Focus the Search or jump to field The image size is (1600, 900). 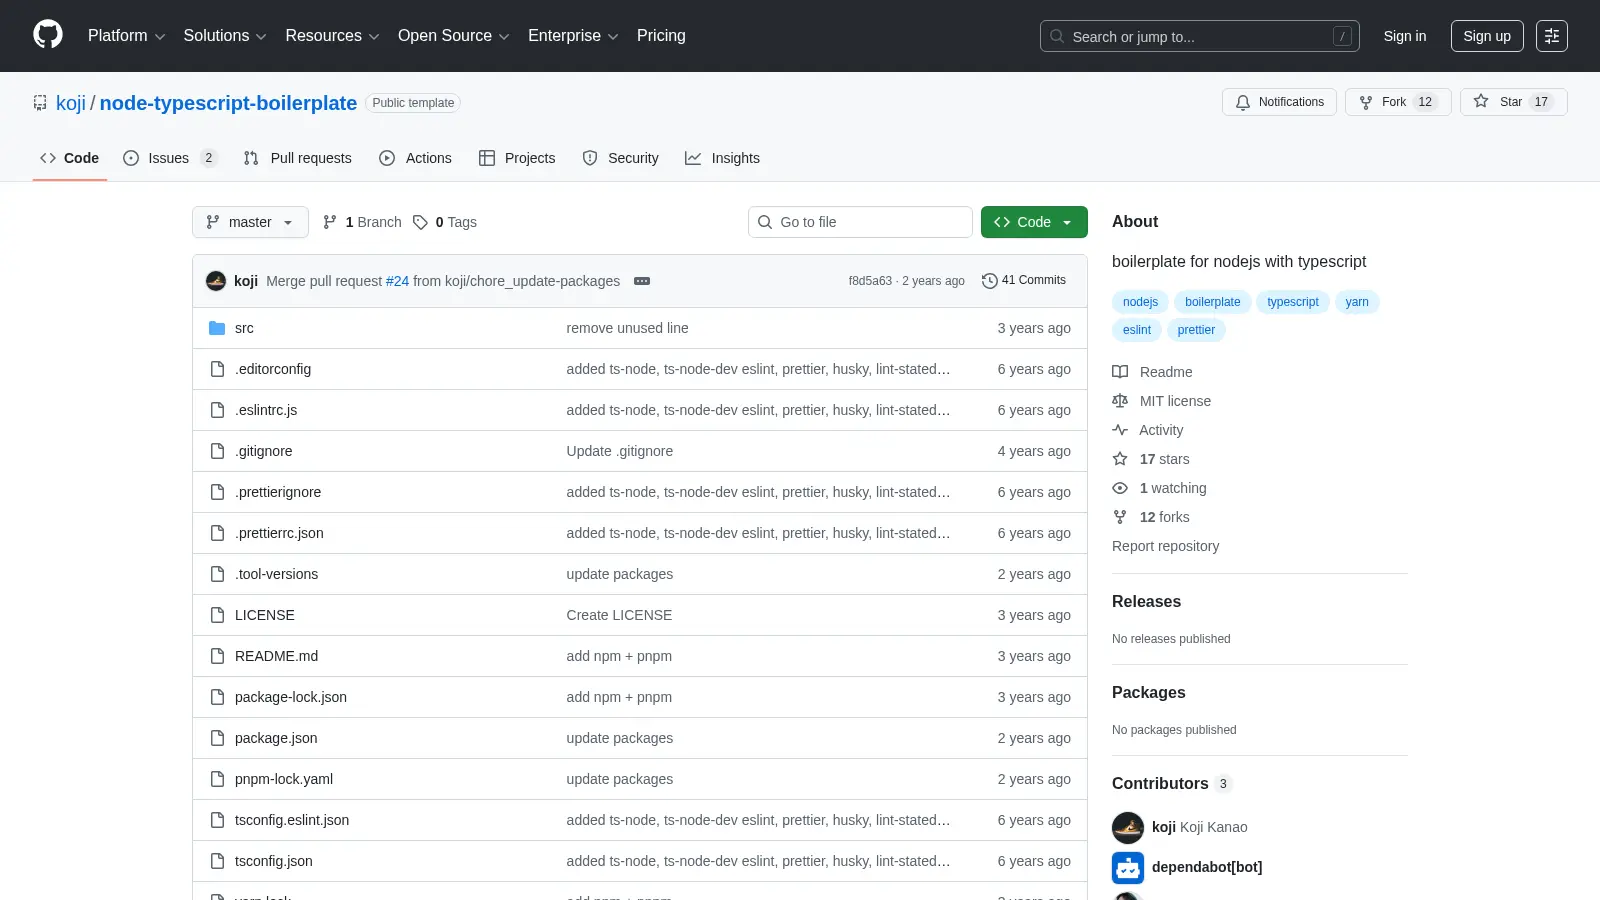pyautogui.click(x=1199, y=36)
